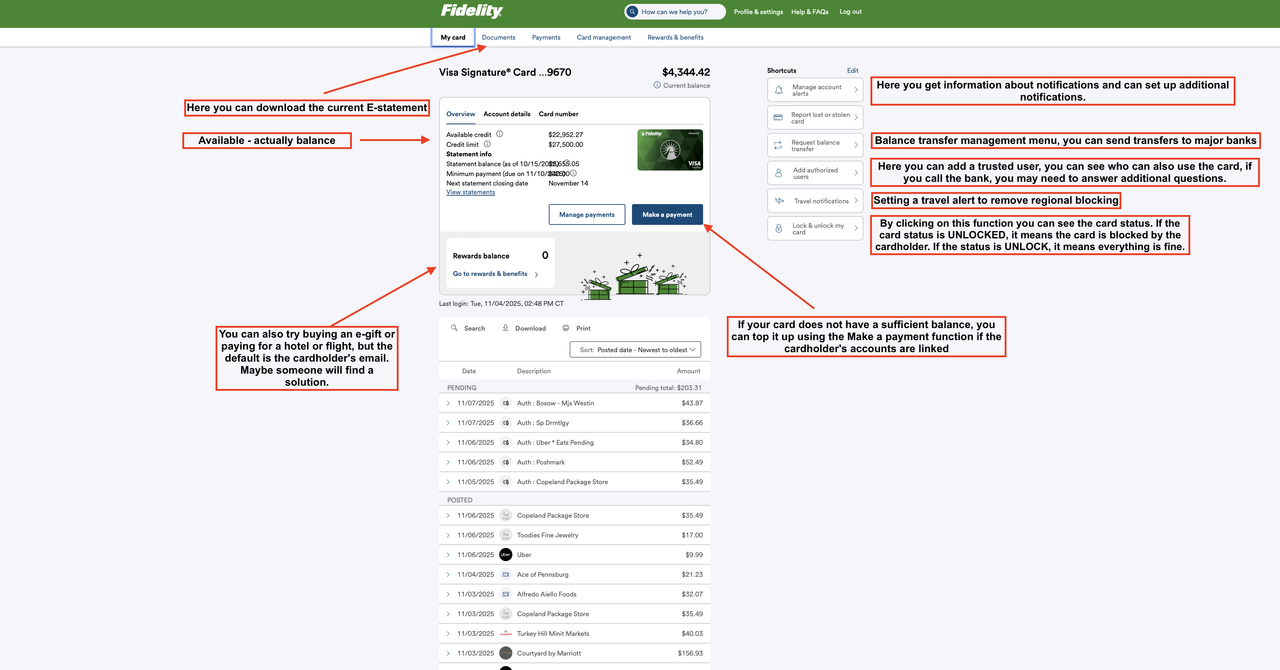This screenshot has height=670, width=1280.
Task: Click the Fidelity logo in the header
Action: 471,11
